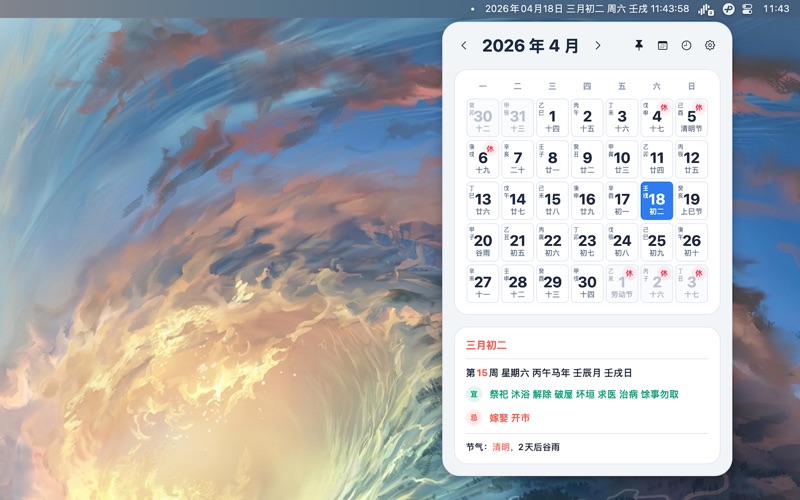
Task: Go to next month with right chevron
Action: point(598,45)
